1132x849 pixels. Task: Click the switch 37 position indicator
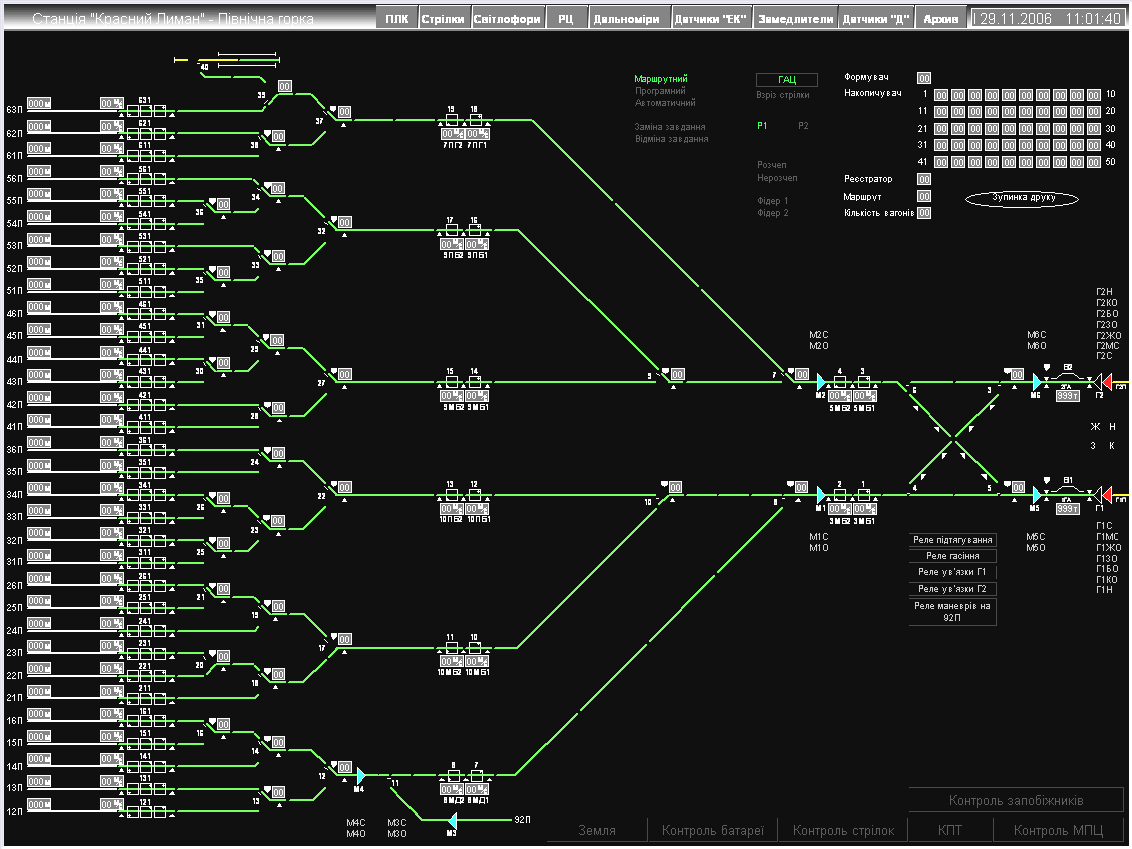click(x=344, y=112)
